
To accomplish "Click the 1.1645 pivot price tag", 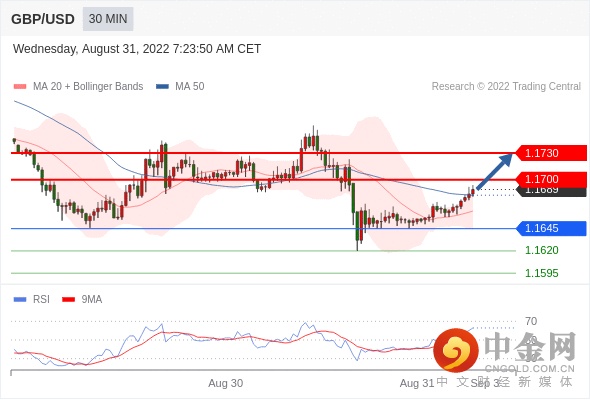I will click(551, 228).
